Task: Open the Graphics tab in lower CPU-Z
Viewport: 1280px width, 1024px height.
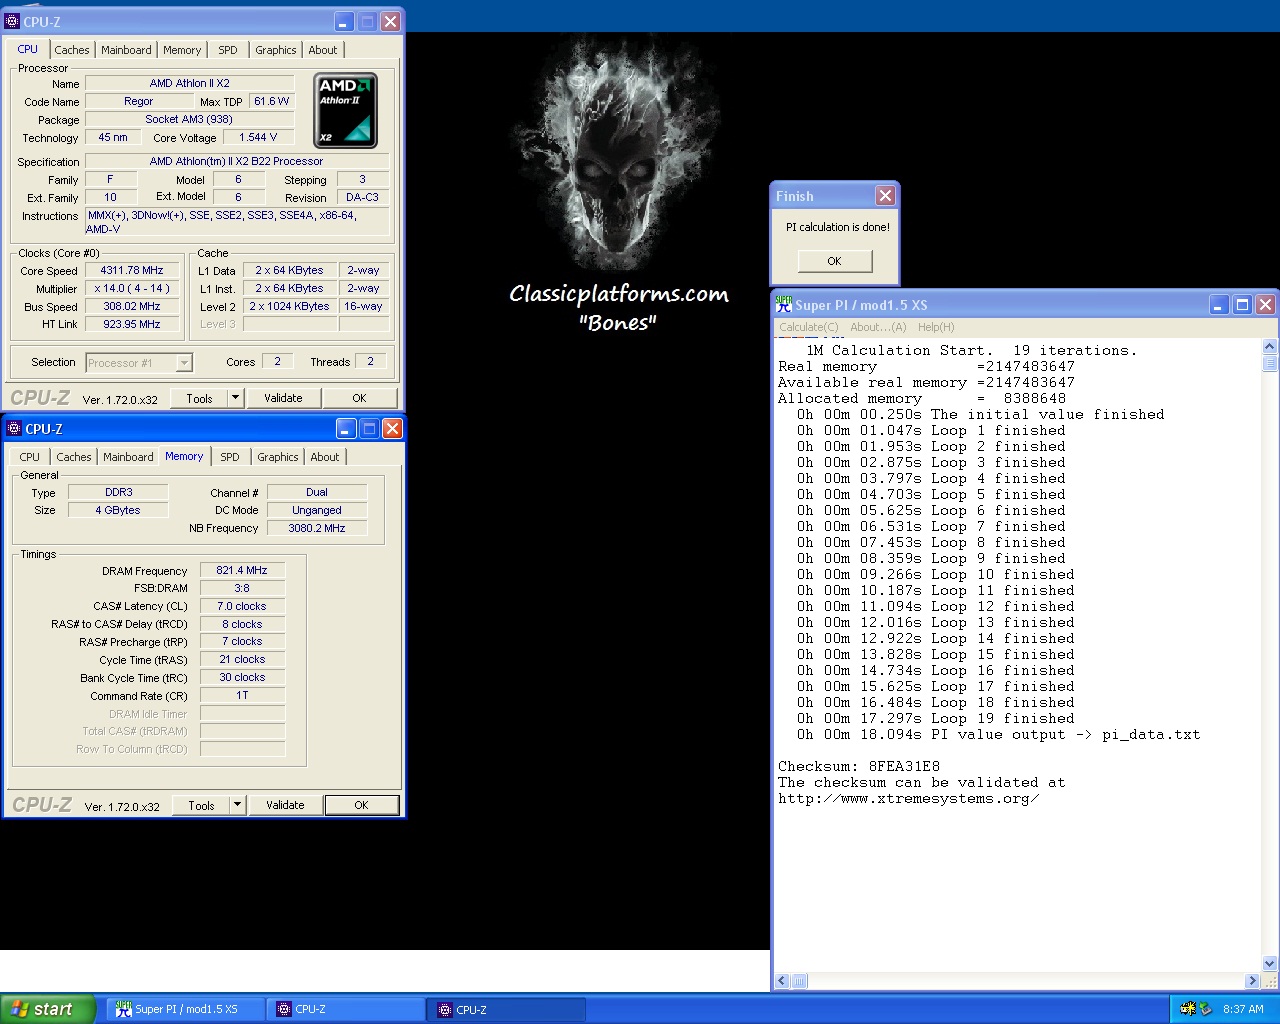Action: [278, 457]
